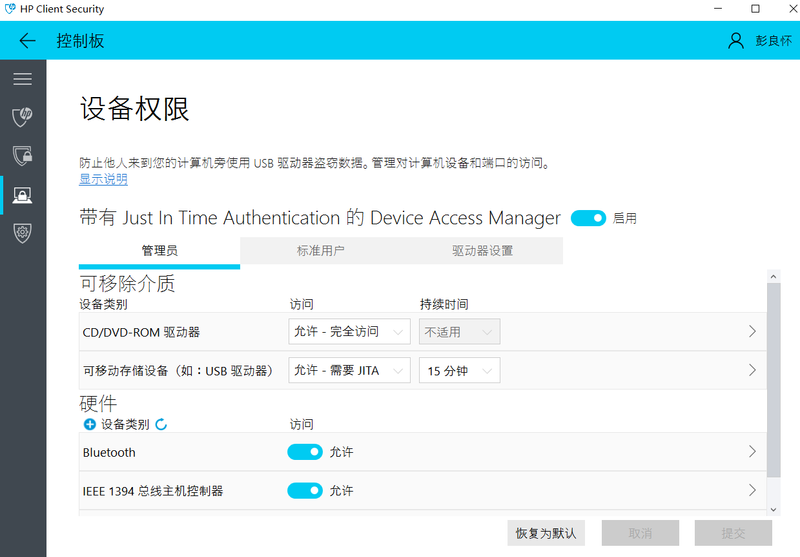The height and width of the screenshot is (557, 800).
Task: Toggle Bluetooth access switch
Action: 305,452
